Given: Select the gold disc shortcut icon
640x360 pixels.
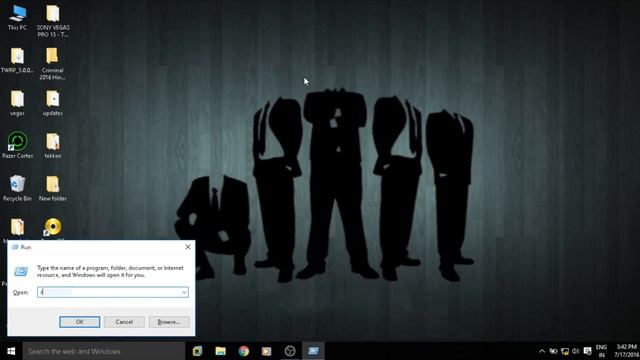Looking at the screenshot, I should coord(53,227).
